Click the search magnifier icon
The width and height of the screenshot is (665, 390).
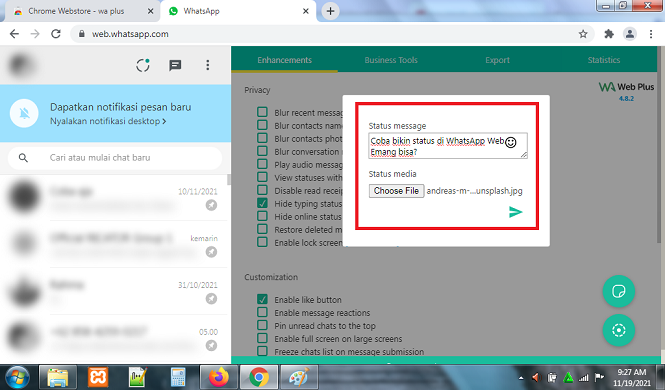23,158
